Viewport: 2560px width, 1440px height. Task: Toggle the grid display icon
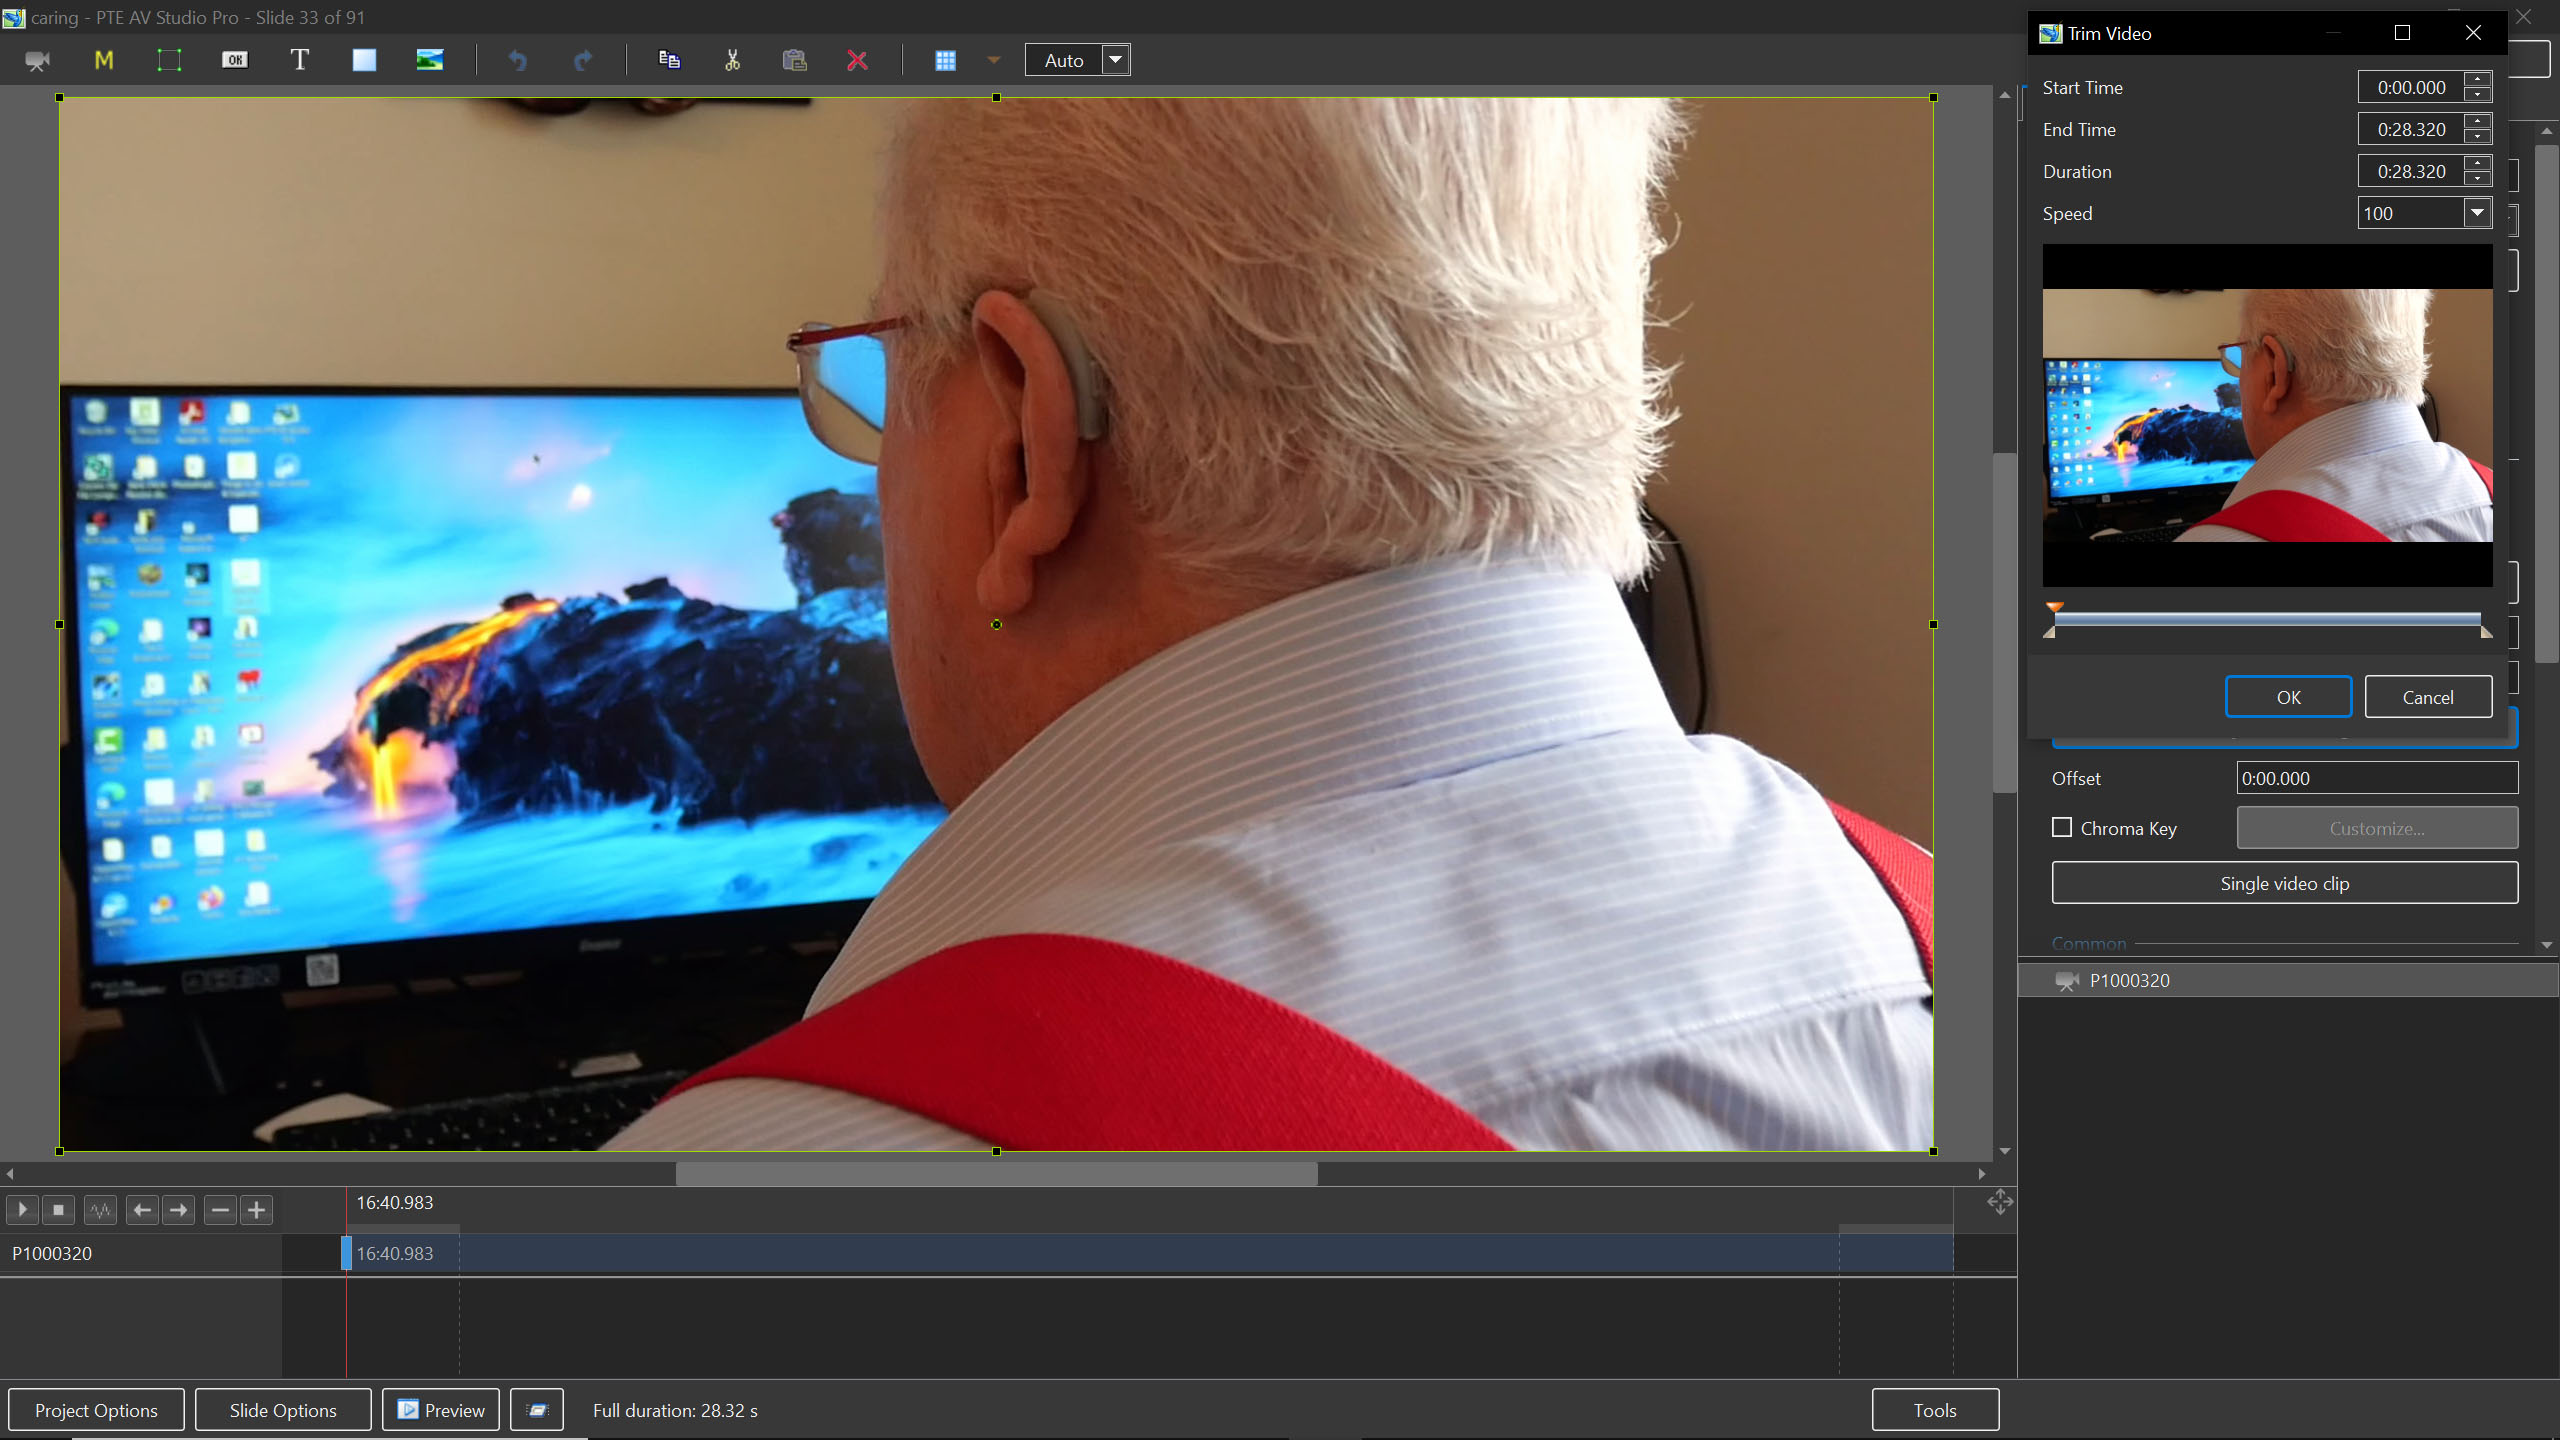coord(945,60)
